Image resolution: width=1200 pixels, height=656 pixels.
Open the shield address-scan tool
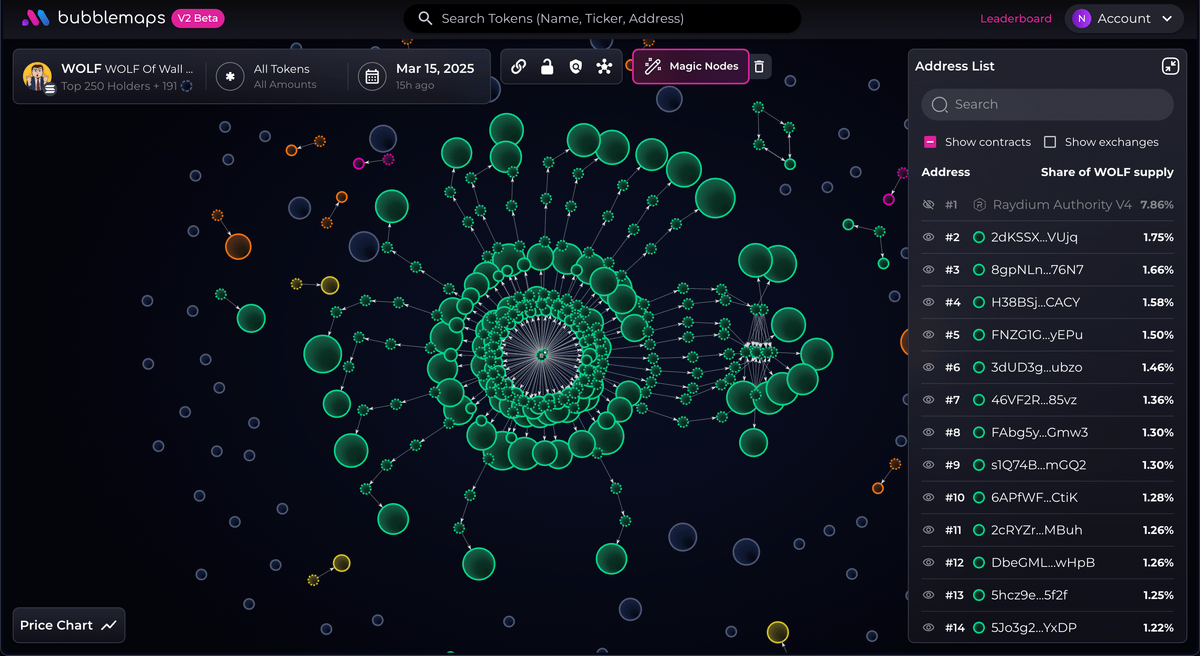575,66
